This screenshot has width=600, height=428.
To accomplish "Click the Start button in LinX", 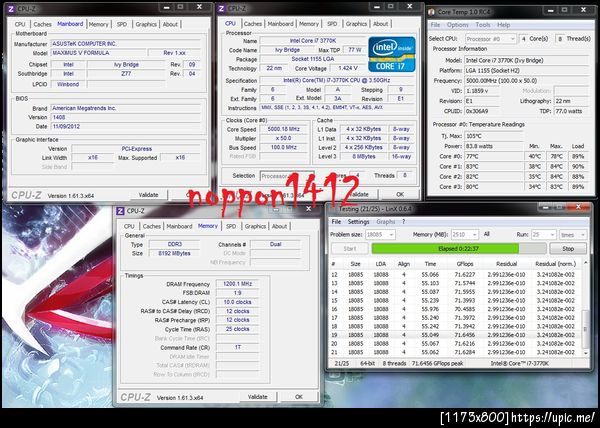I will [350, 249].
